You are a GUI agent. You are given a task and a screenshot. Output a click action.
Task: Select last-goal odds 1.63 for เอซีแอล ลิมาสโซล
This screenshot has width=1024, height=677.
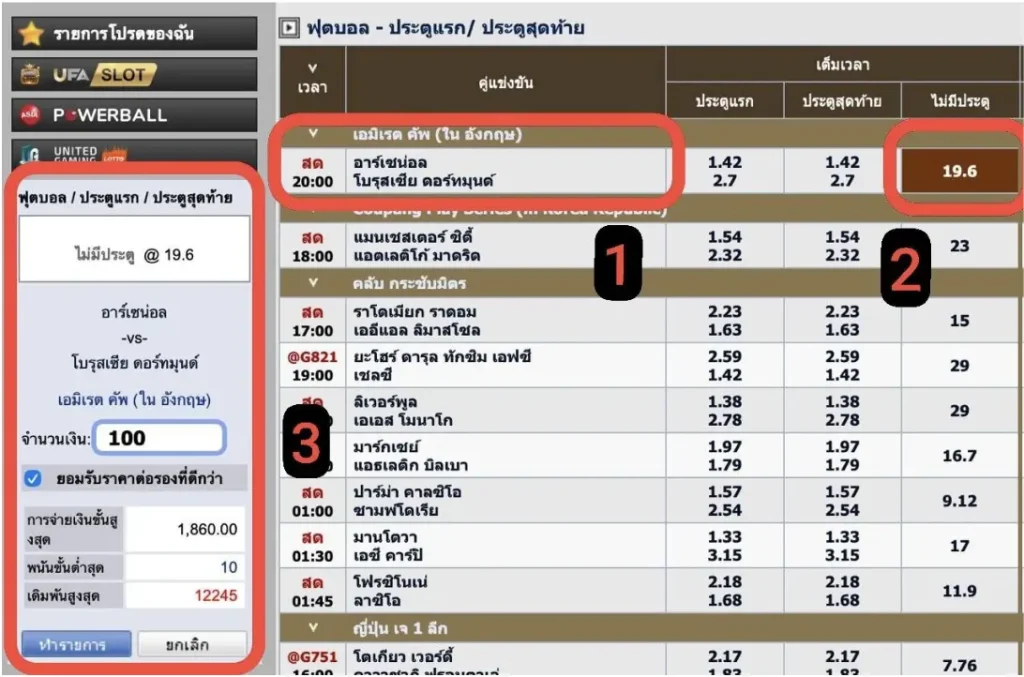[x=842, y=330]
